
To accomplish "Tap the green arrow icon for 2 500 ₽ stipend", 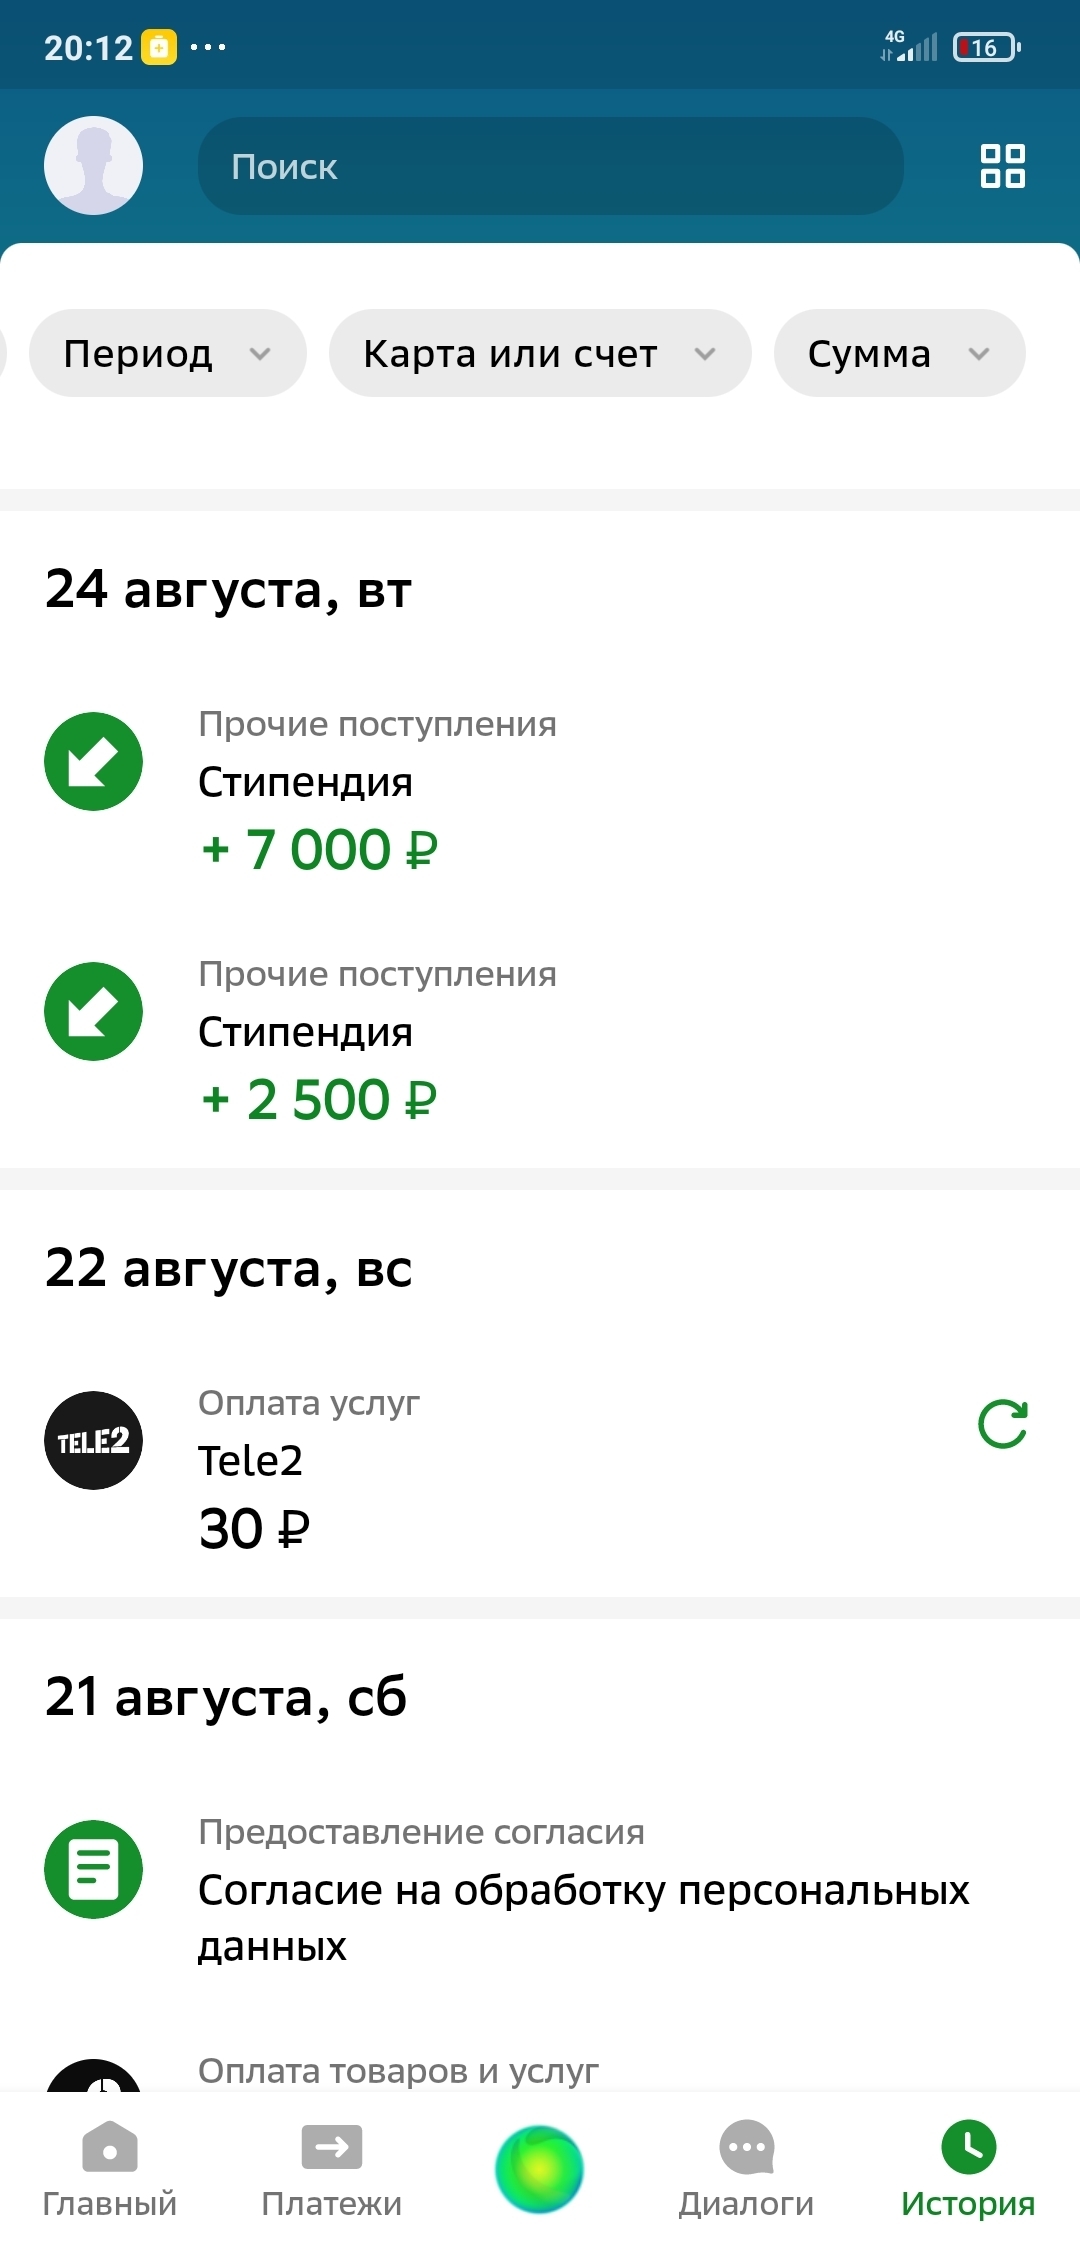I will tap(93, 1011).
